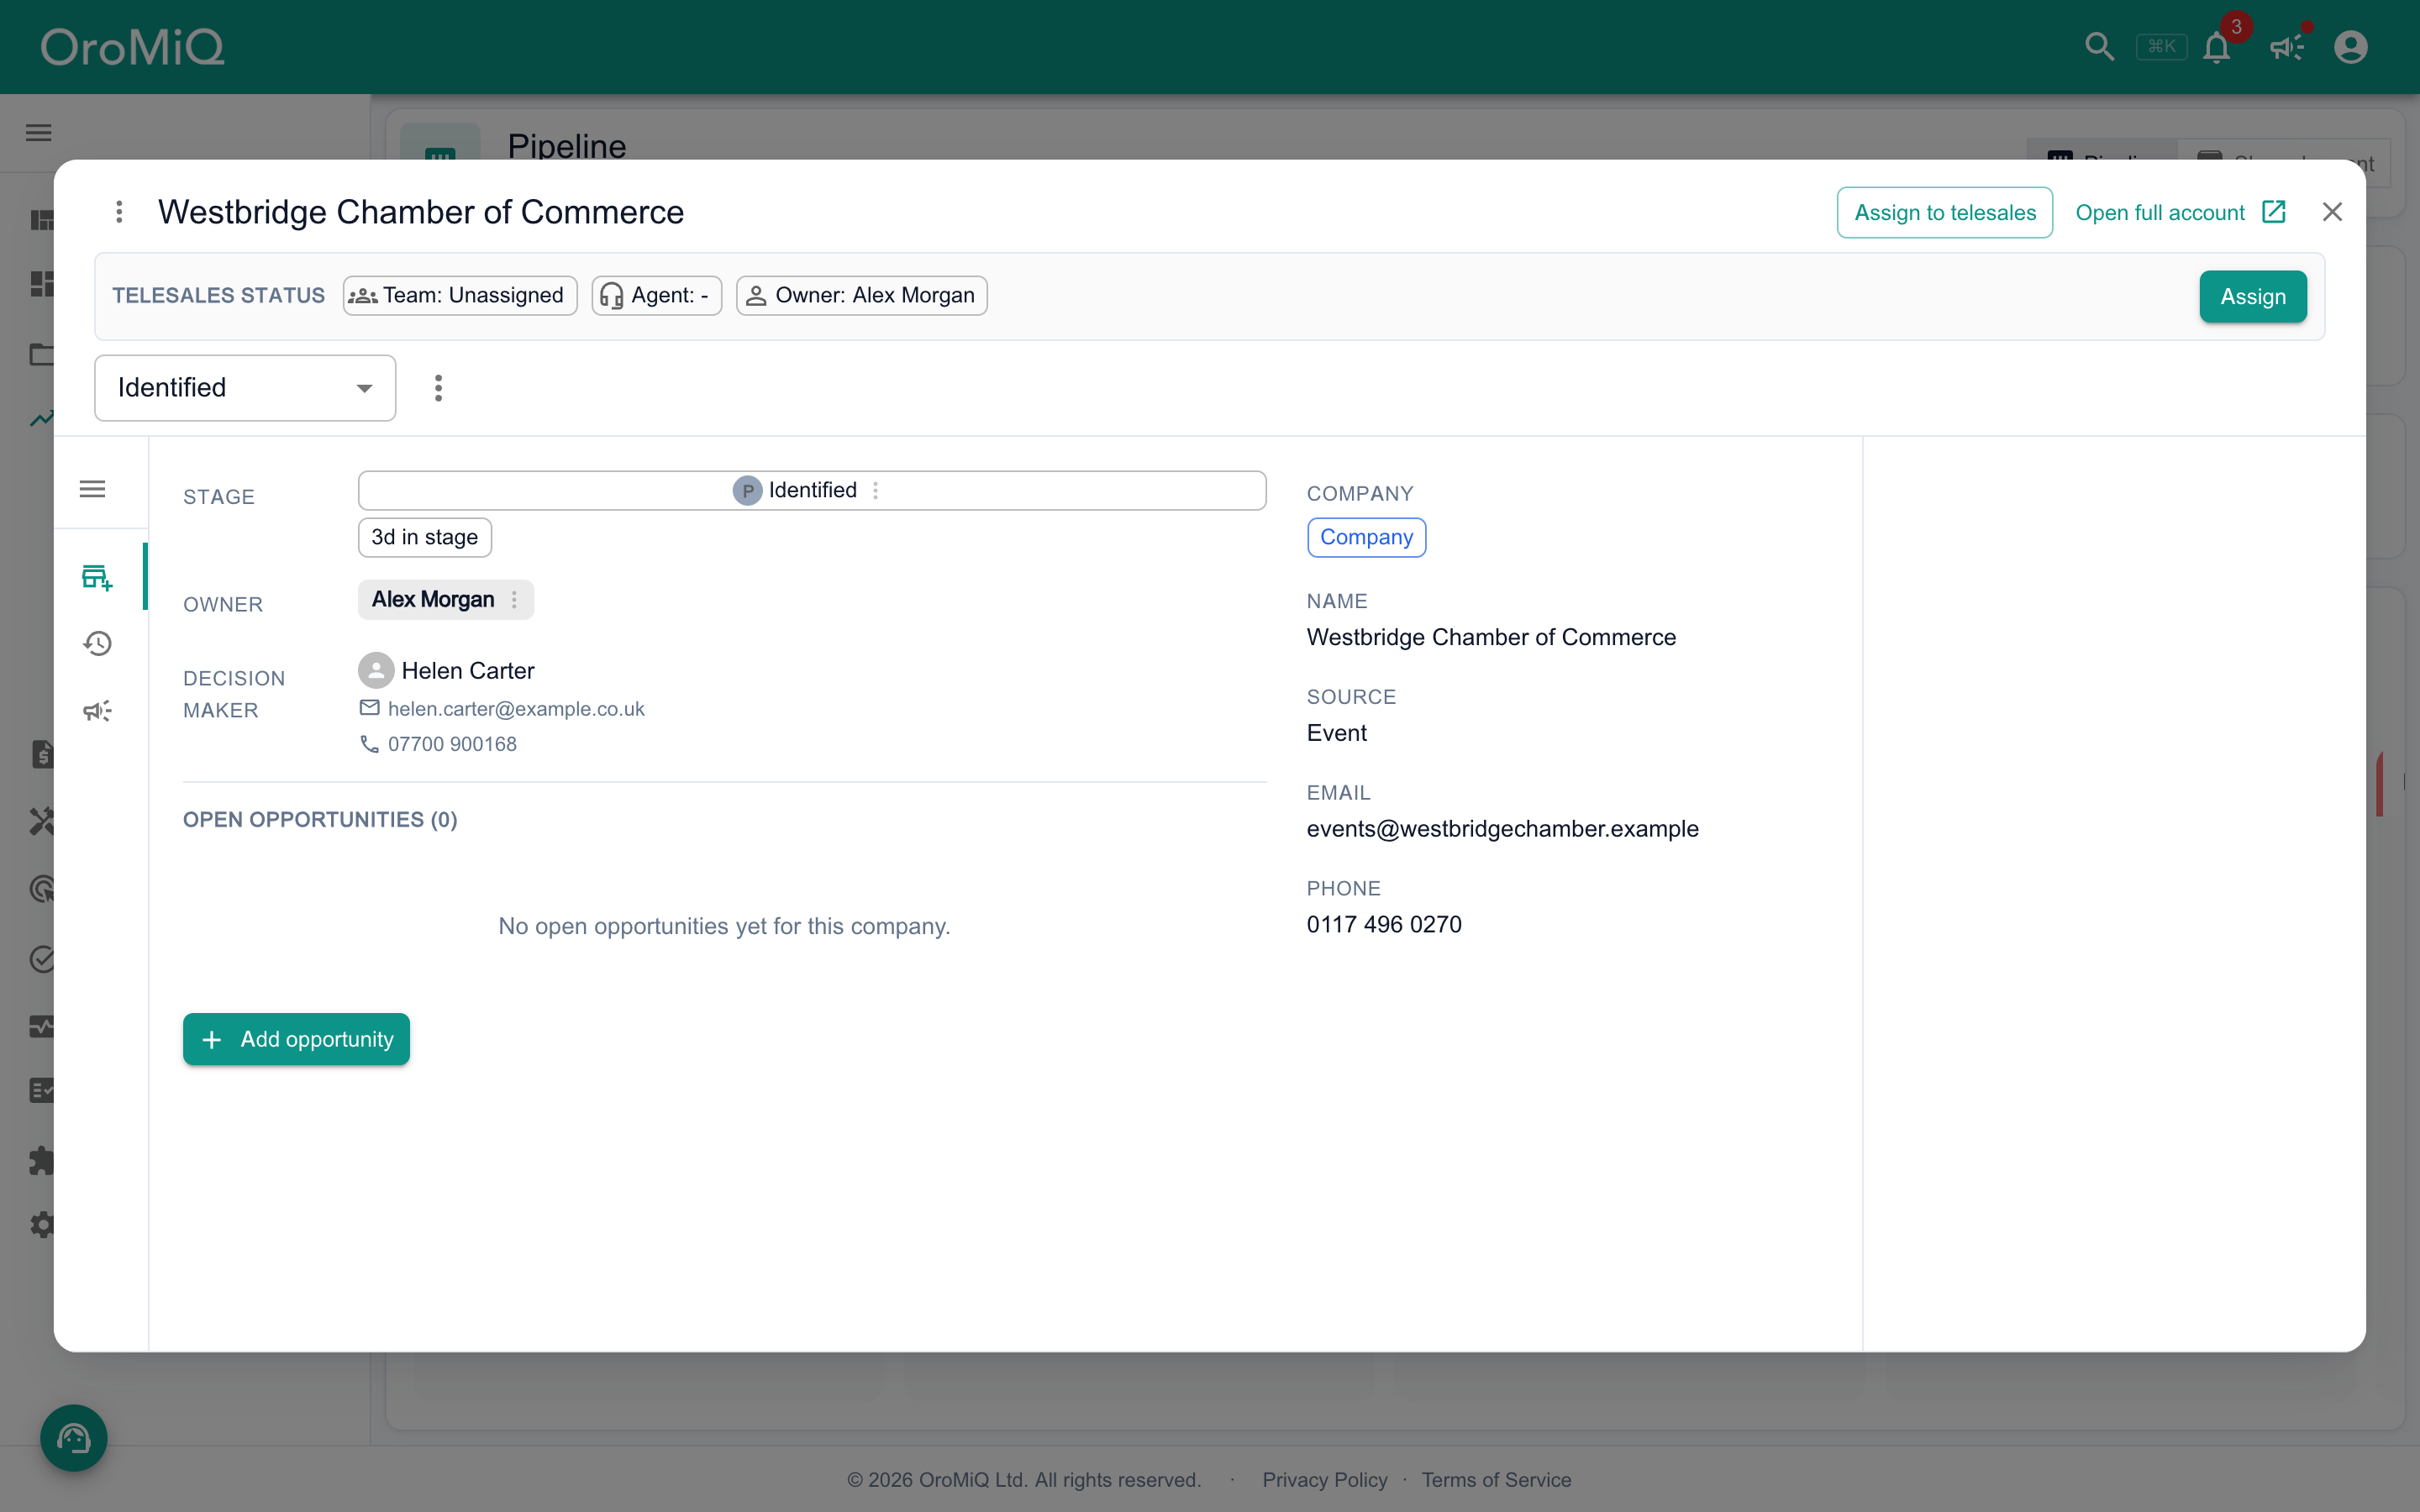The height and width of the screenshot is (1512, 2420).
Task: Click the OroMiQ logo
Action: tap(132, 47)
